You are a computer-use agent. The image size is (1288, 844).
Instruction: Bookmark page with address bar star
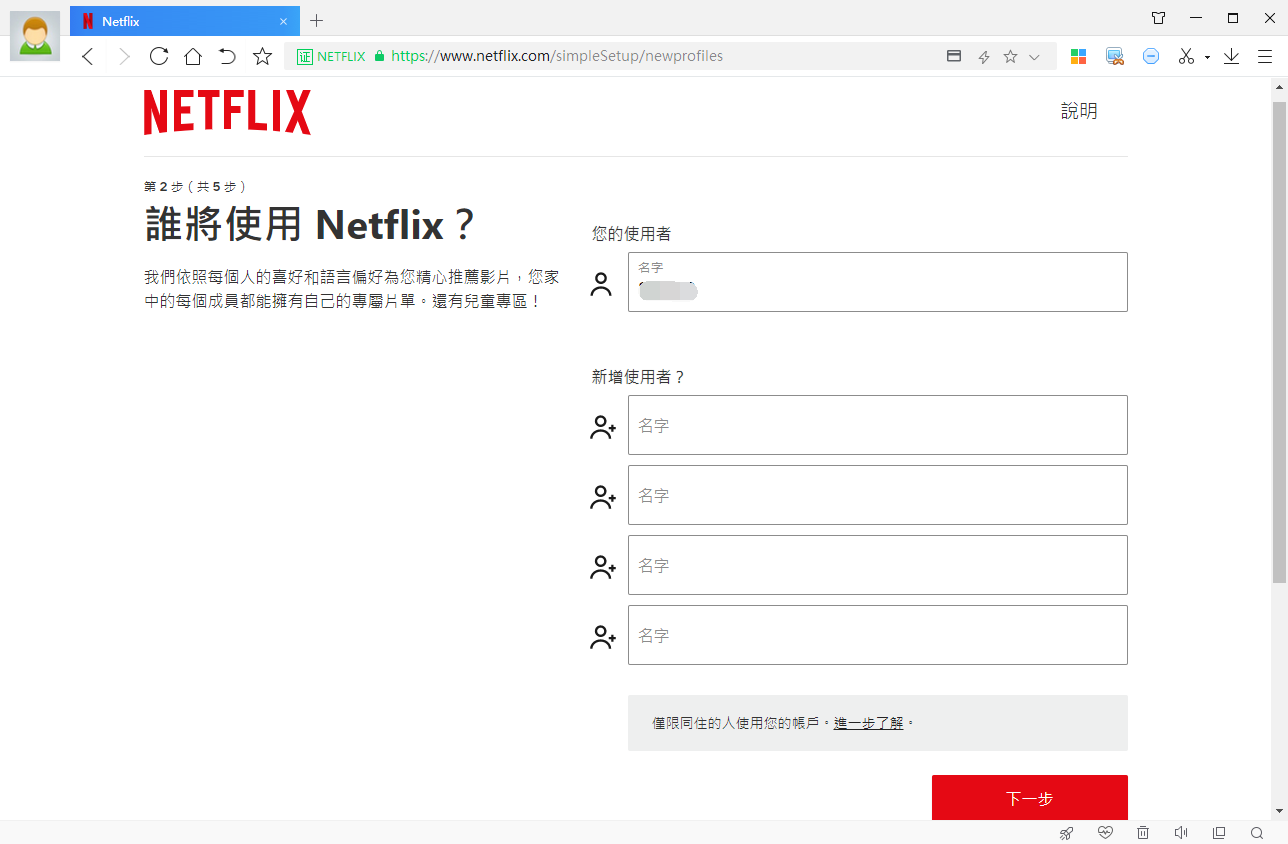tap(1010, 57)
